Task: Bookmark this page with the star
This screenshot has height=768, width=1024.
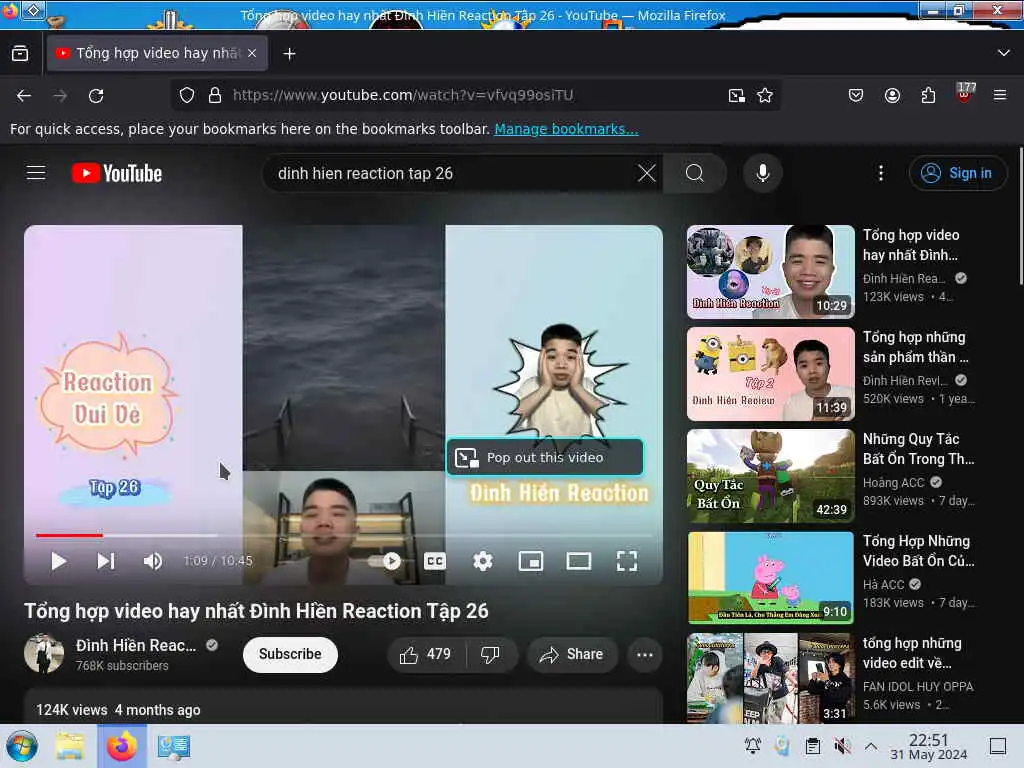Action: click(x=765, y=96)
